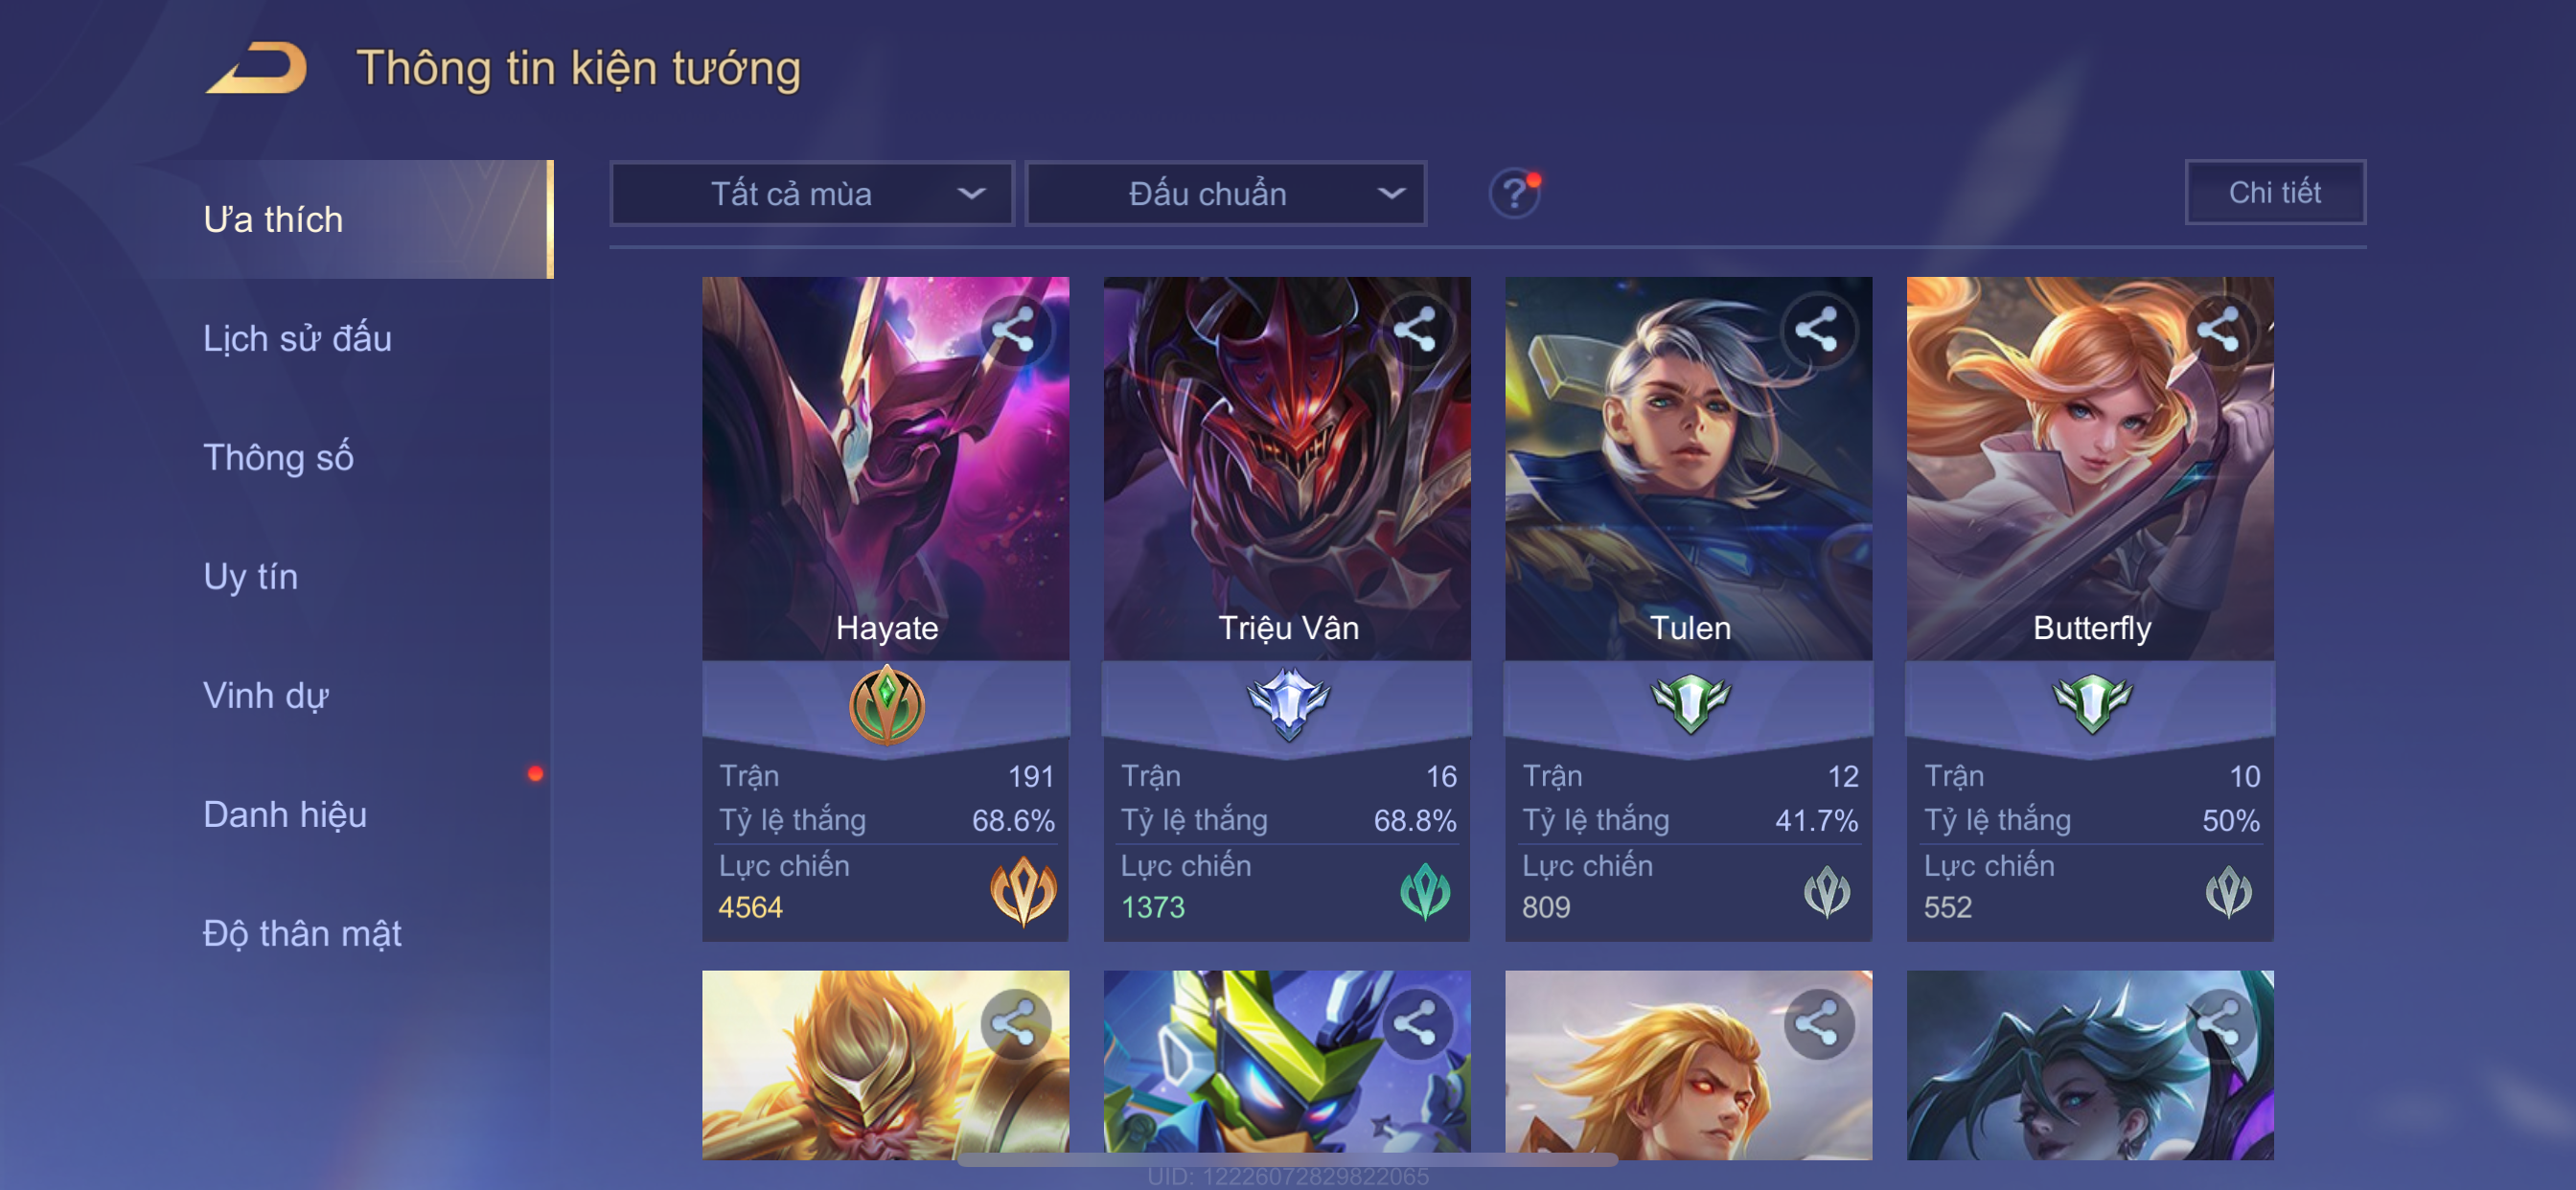Viewport: 2576px width, 1190px height.
Task: Open the Độ thân mật tab
Action: coord(302,933)
